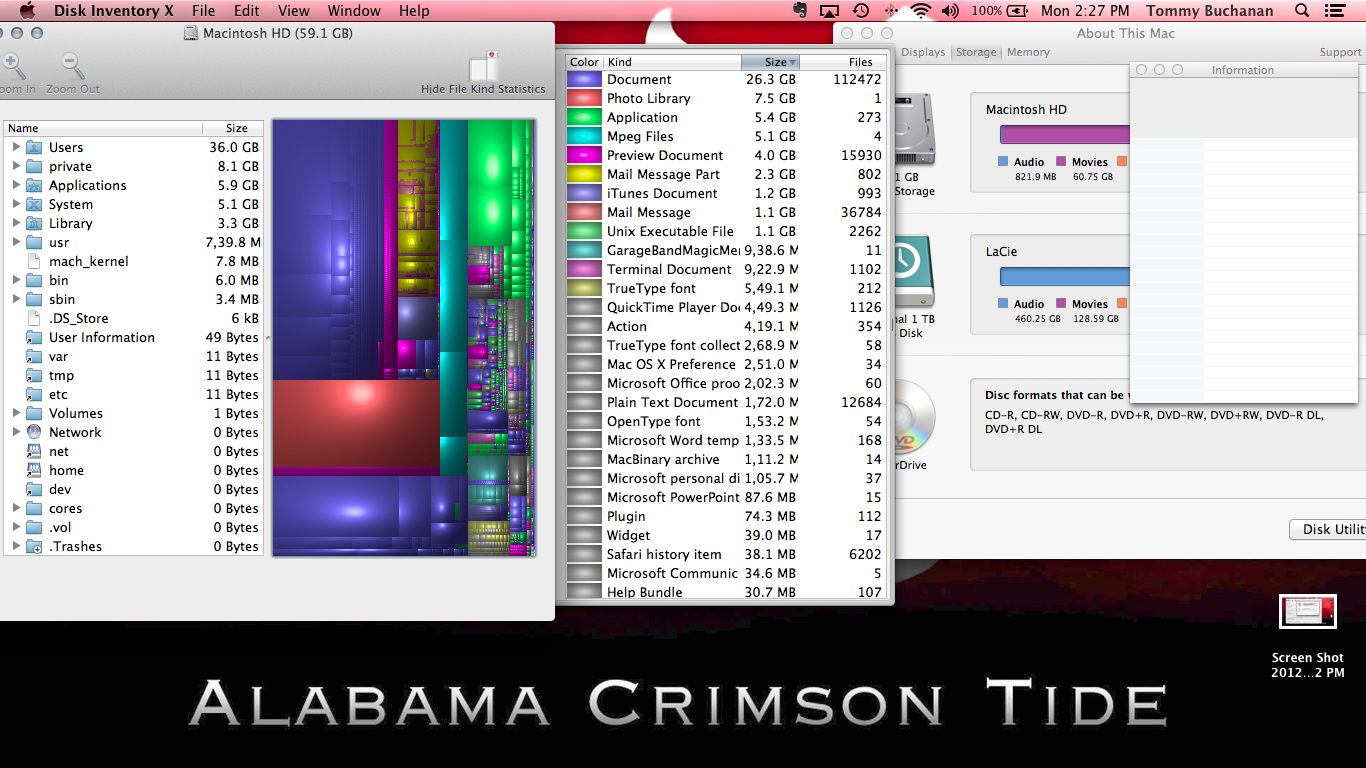
Task: Click the Macintosh HD storage usage bar
Action: (x=1065, y=134)
